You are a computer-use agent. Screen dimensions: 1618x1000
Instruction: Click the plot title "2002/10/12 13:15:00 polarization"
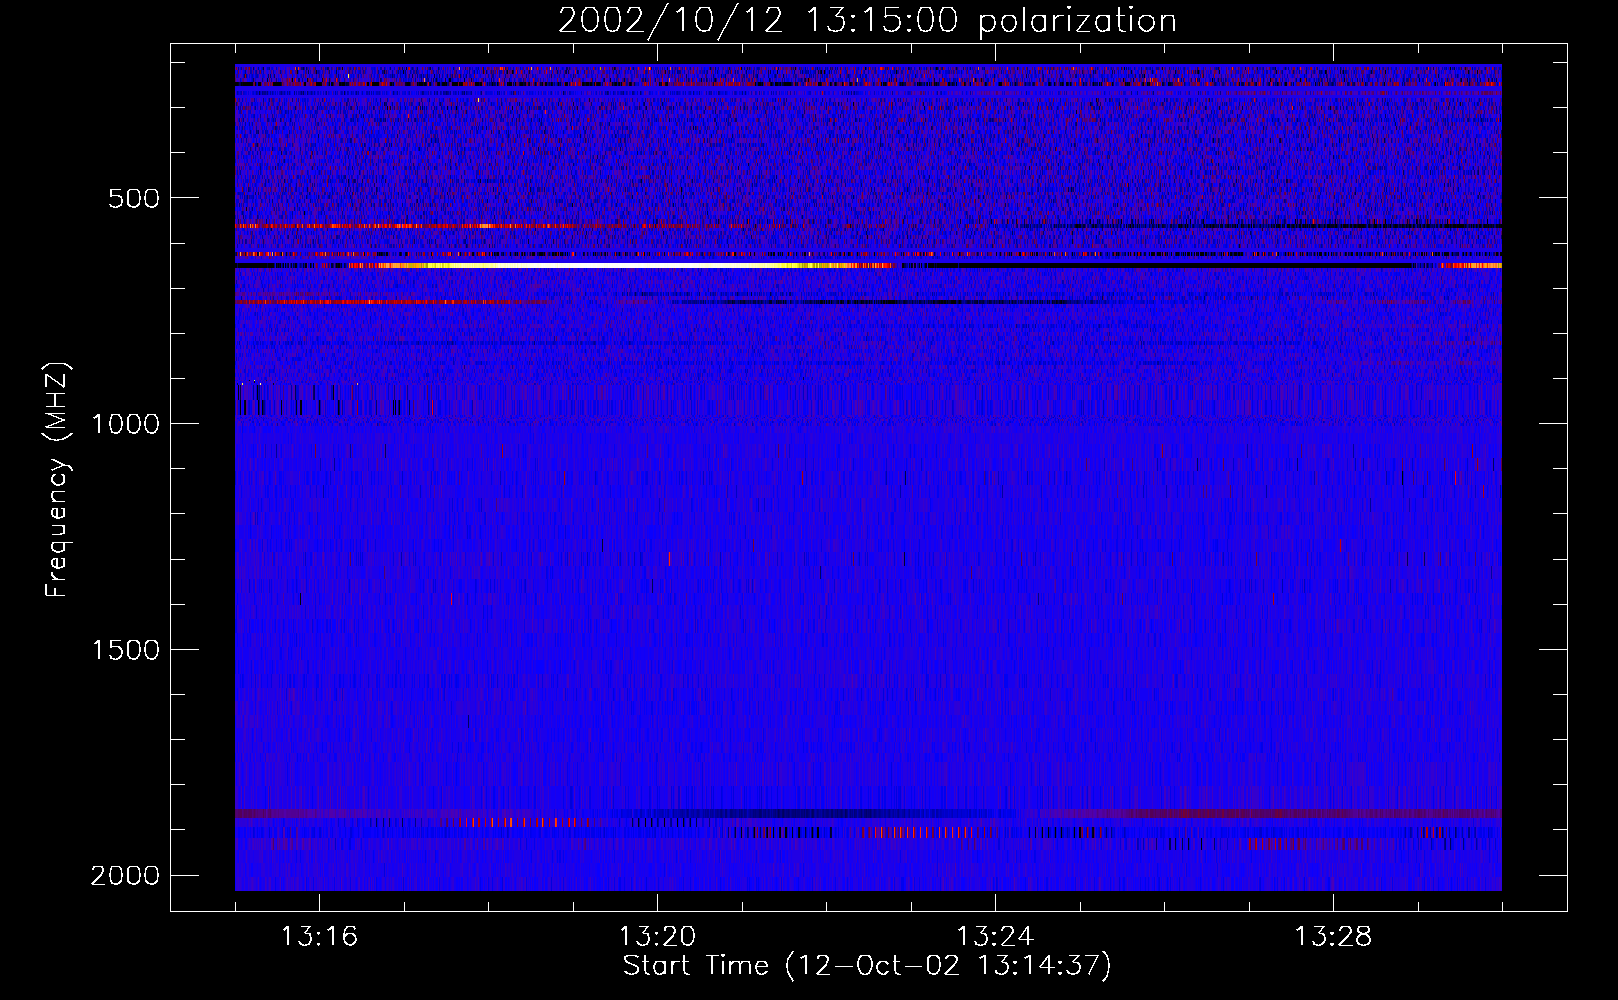[x=867, y=20]
